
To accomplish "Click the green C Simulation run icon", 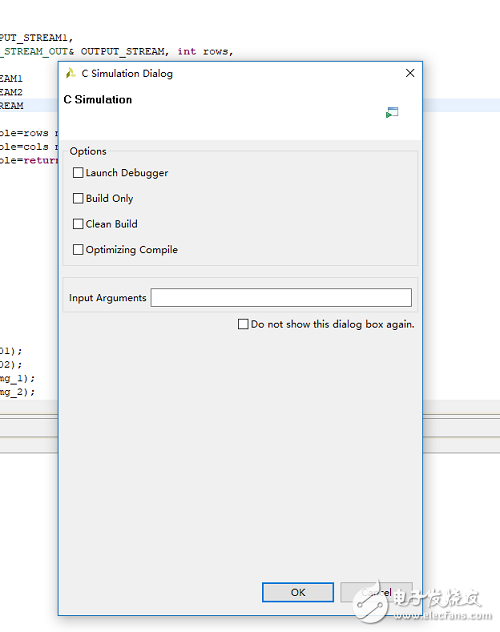I will [x=392, y=112].
